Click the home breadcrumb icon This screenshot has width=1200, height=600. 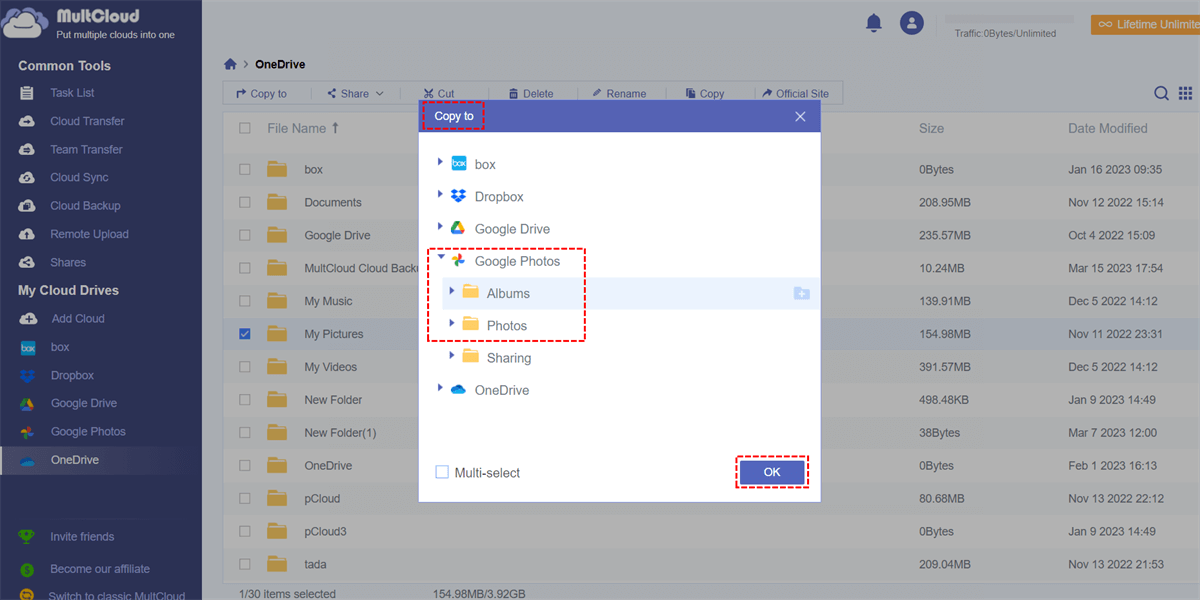coord(231,64)
